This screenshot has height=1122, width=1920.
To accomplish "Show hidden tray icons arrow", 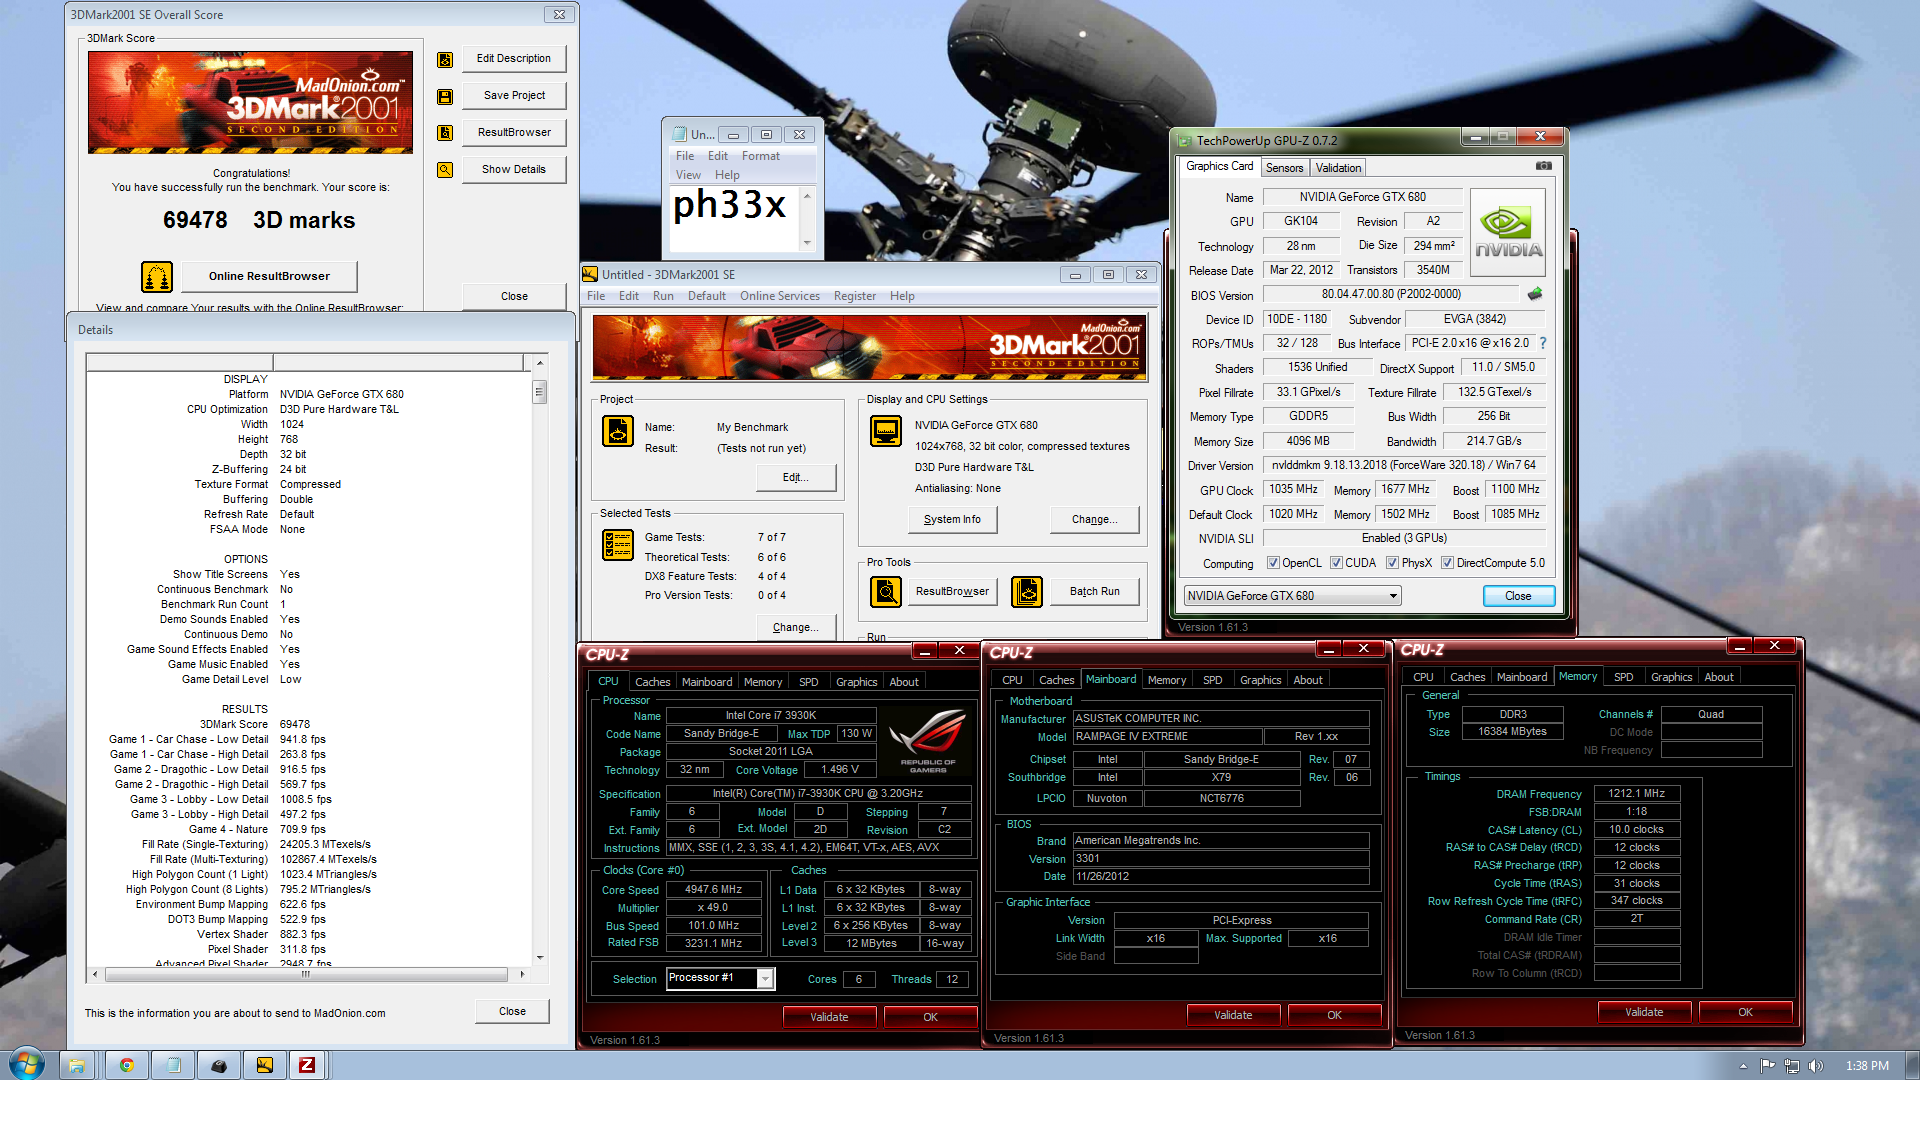I will [1743, 1066].
